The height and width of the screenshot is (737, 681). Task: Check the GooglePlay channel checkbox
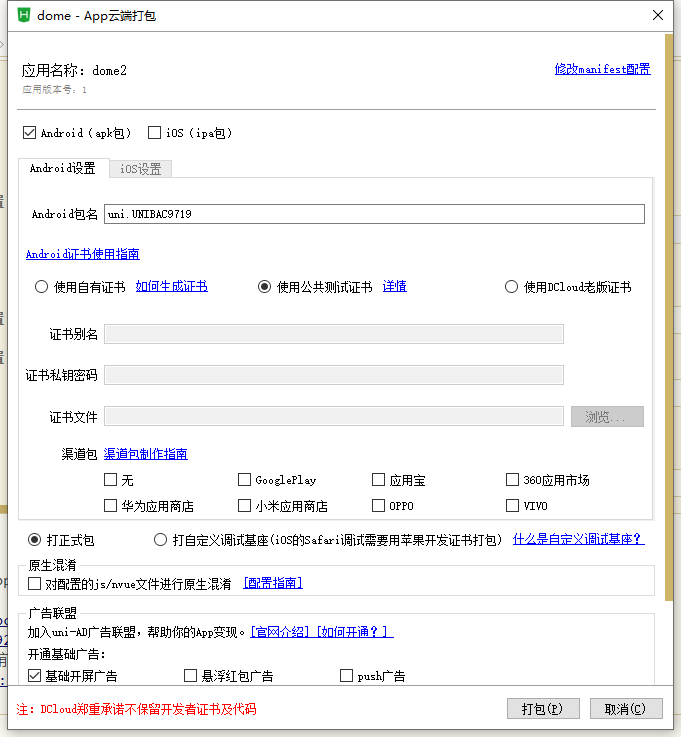(245, 480)
